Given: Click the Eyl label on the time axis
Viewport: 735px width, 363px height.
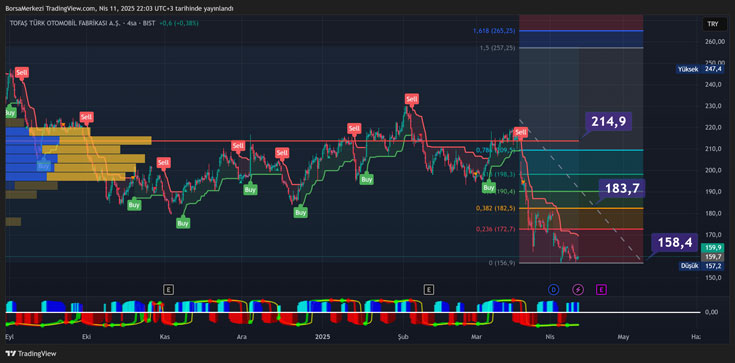Looking at the screenshot, I should pyautogui.click(x=9, y=337).
